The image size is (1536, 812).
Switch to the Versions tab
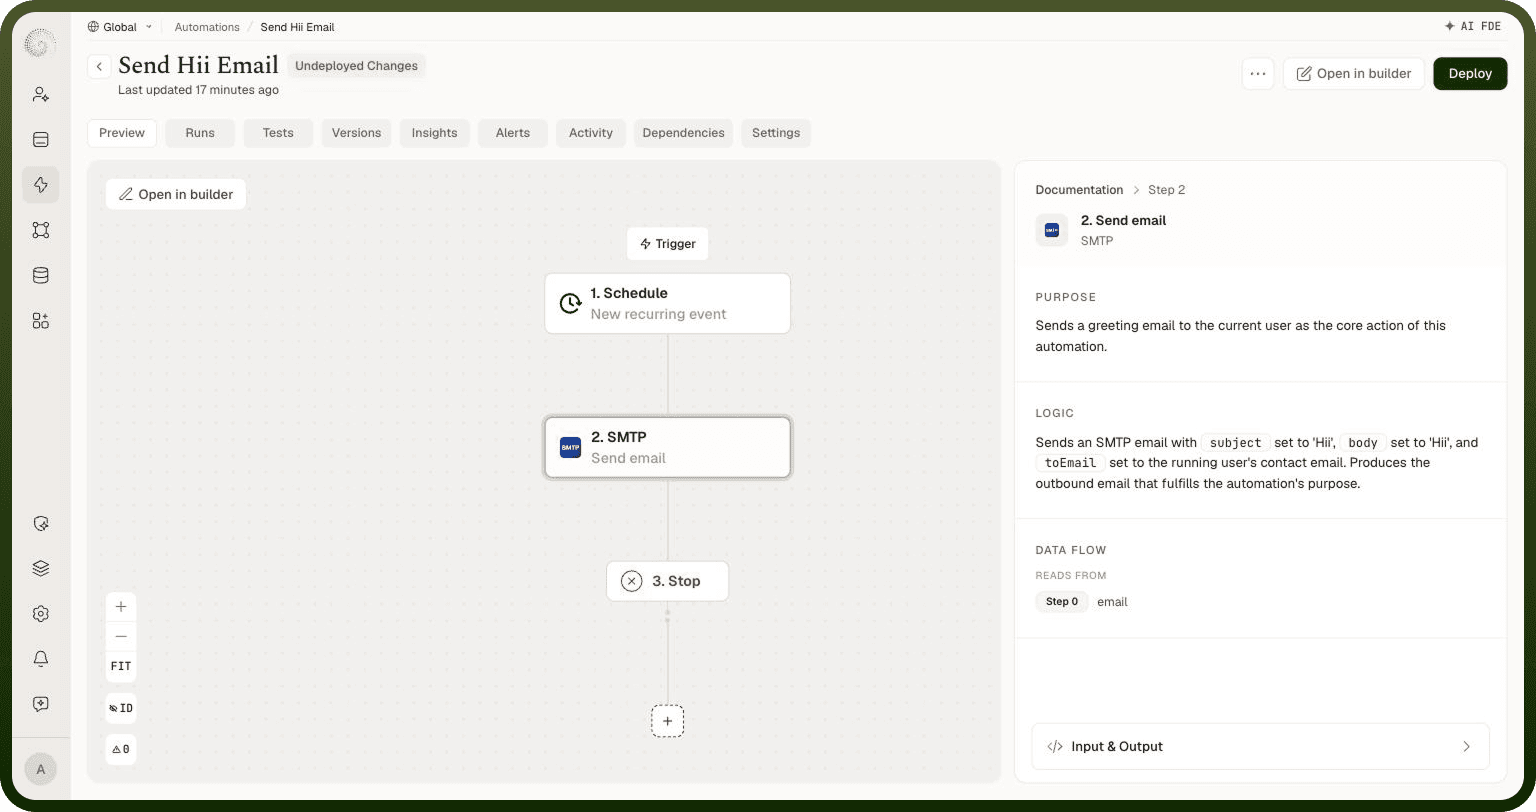pos(356,133)
